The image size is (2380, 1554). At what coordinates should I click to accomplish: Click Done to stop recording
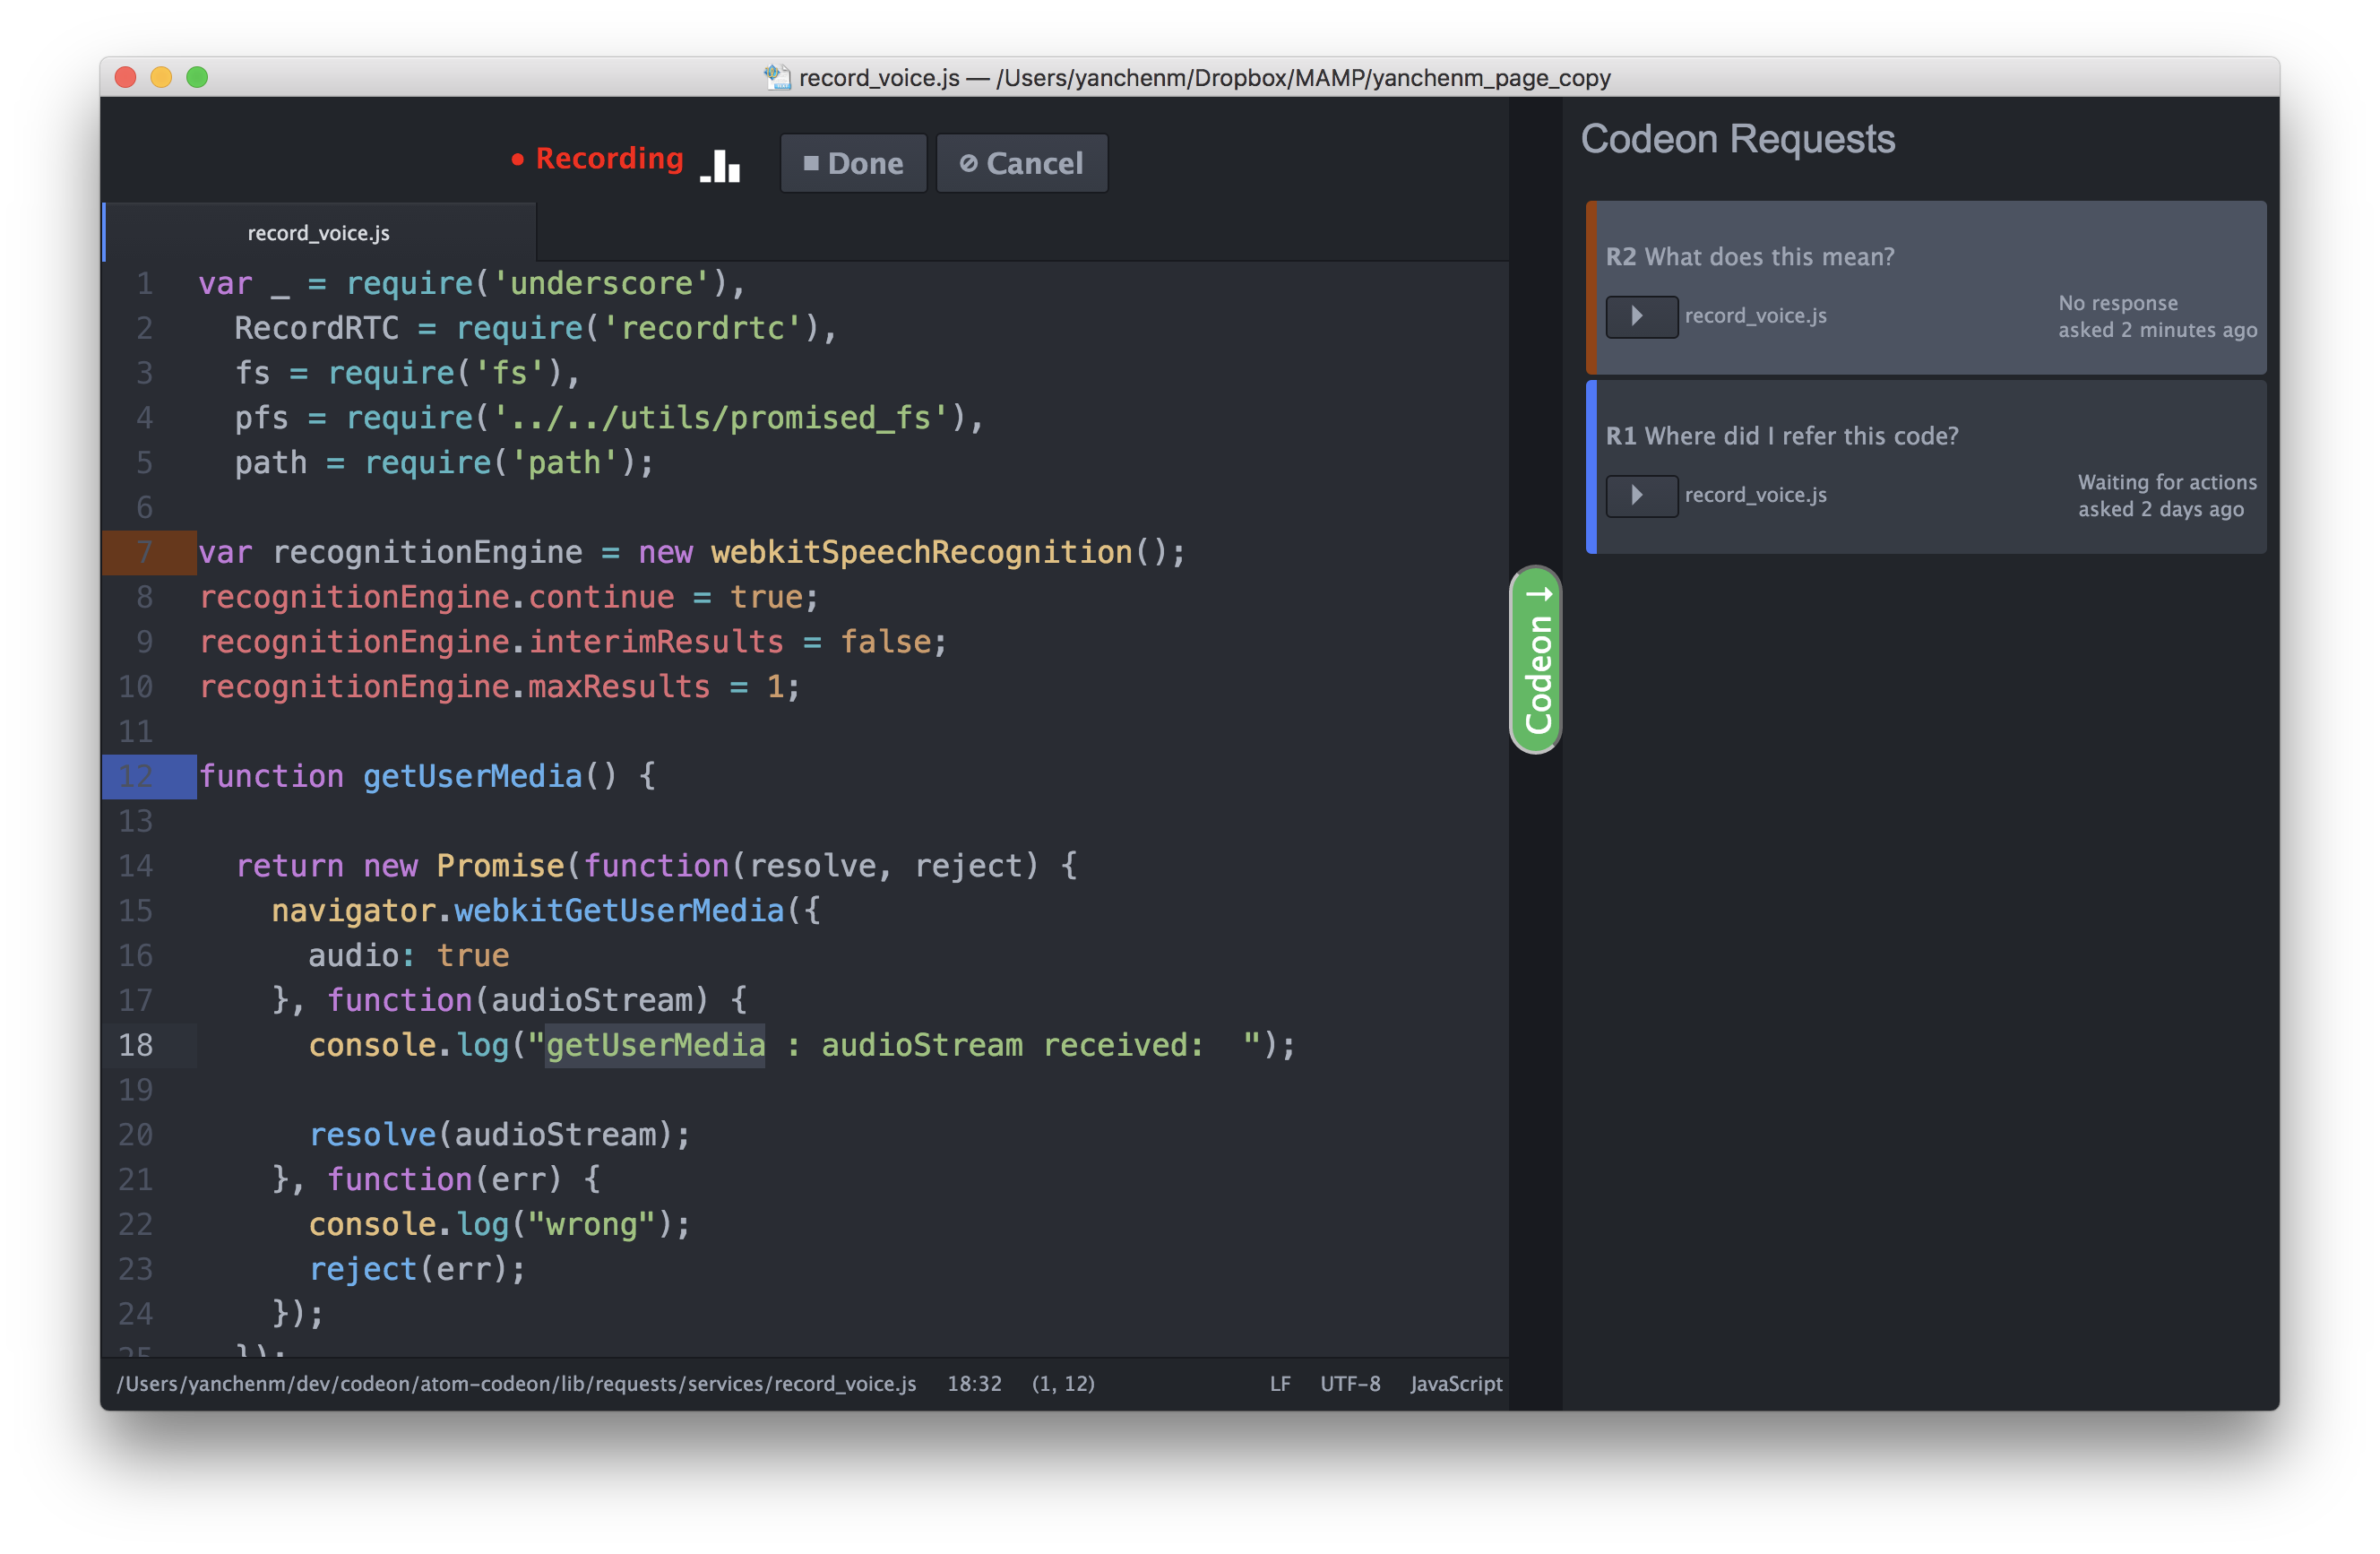852,163
